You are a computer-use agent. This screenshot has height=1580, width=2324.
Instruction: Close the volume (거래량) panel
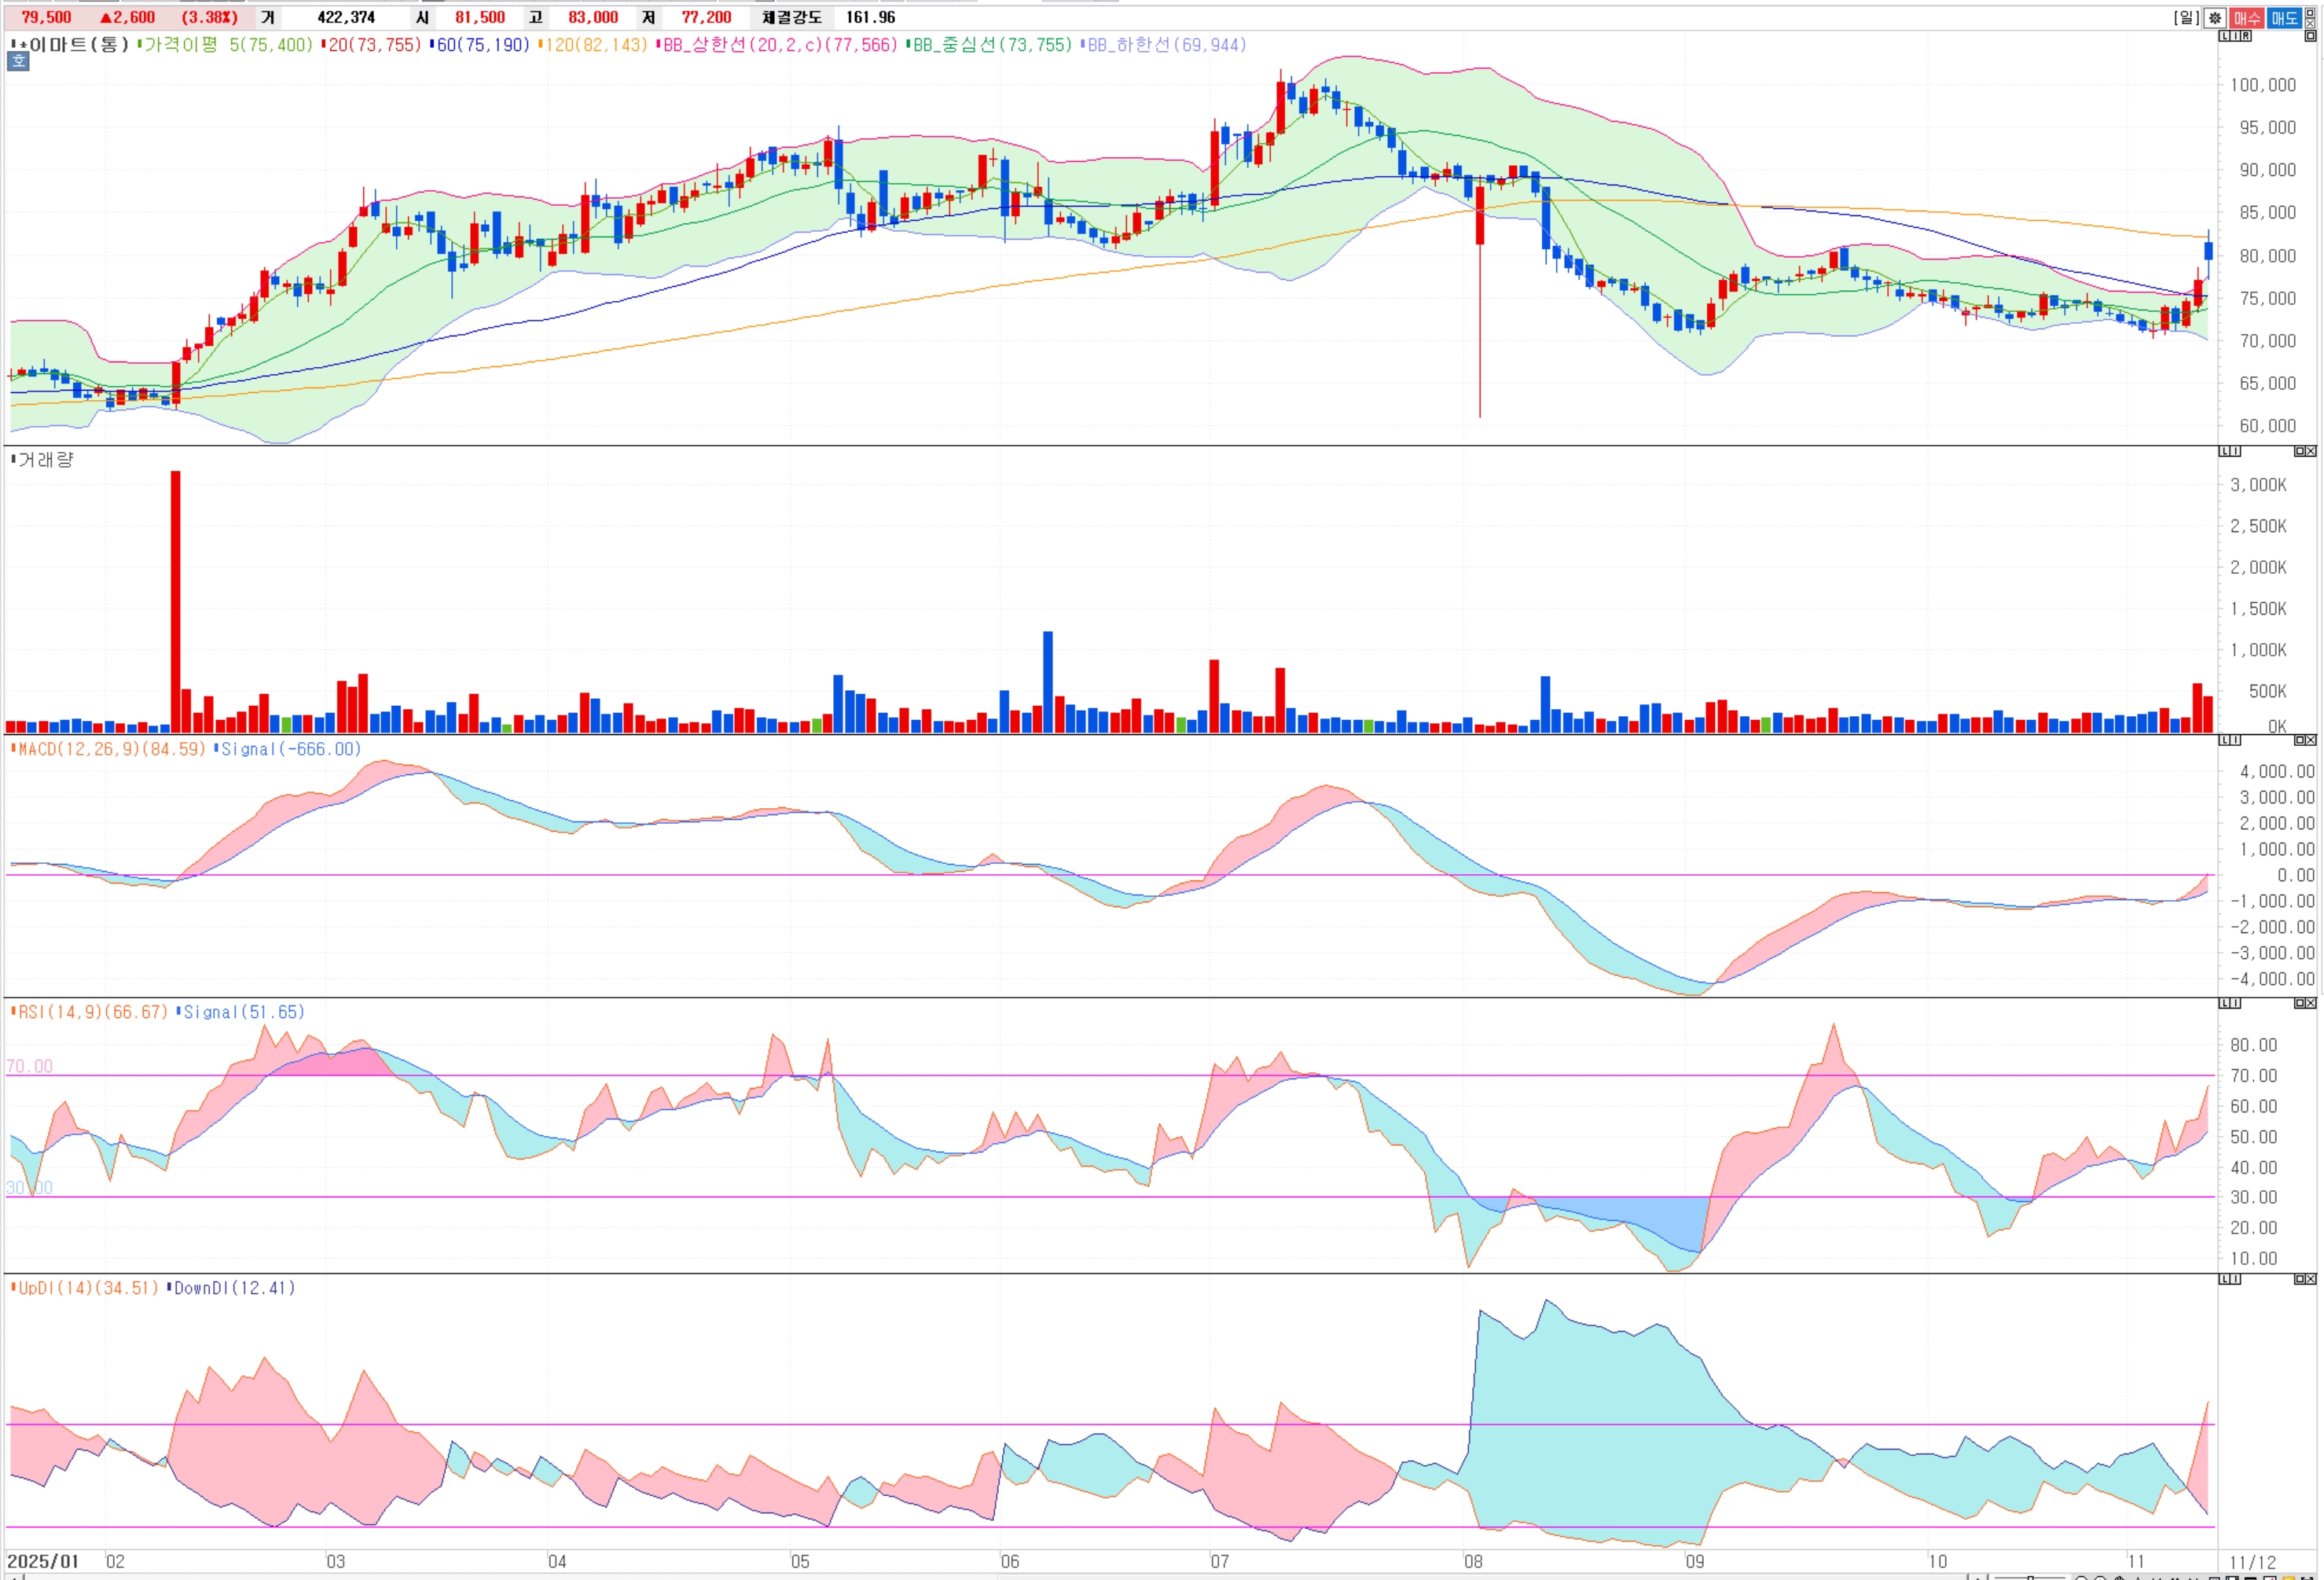pyautogui.click(x=2311, y=452)
